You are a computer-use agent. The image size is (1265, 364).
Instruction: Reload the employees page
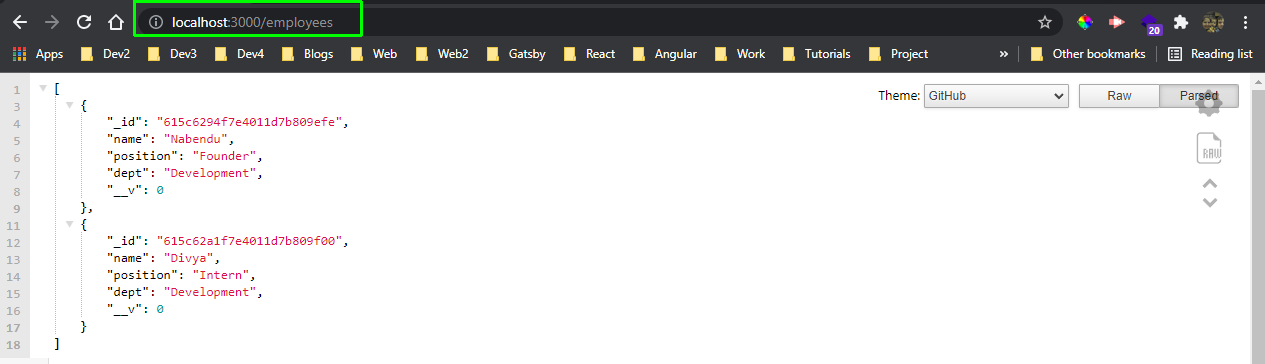point(85,22)
